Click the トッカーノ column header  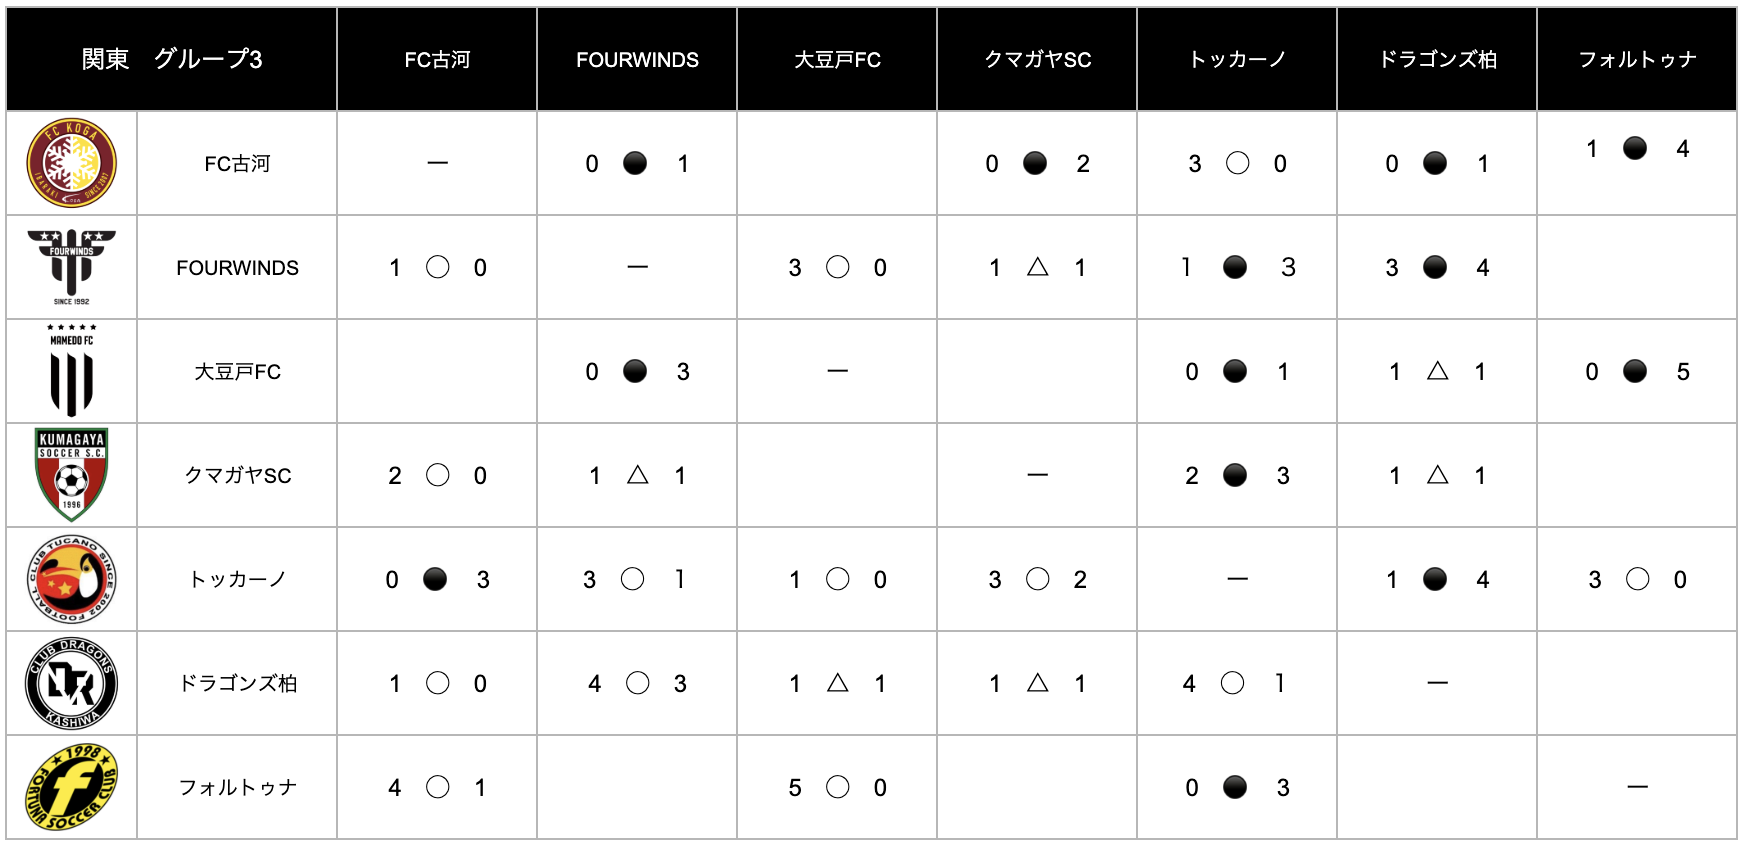[1237, 60]
